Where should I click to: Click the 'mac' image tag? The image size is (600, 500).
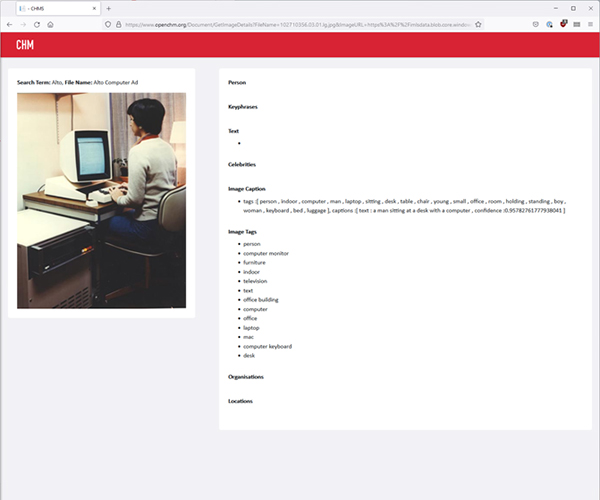click(x=248, y=337)
